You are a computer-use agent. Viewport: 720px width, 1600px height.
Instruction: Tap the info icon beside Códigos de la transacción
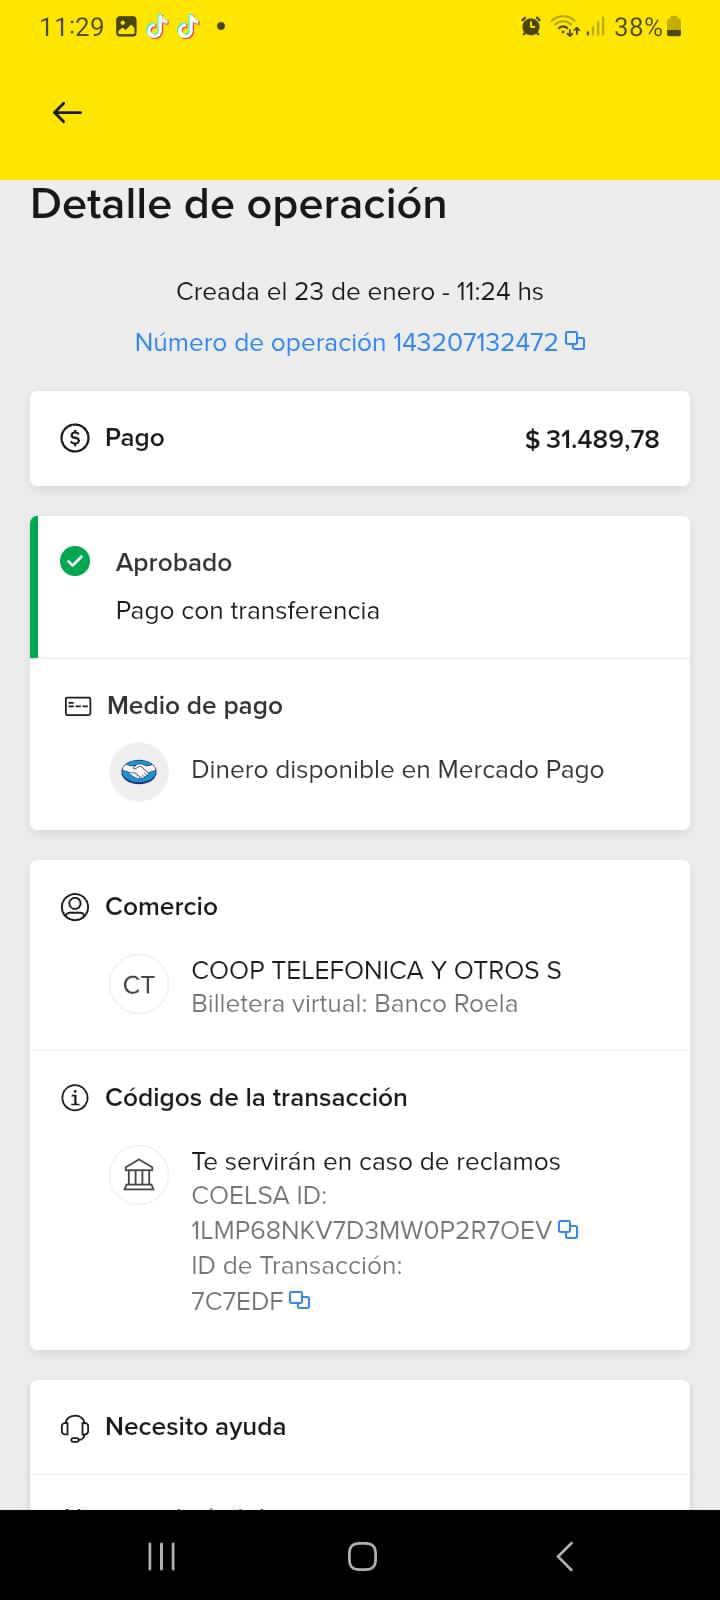click(75, 1098)
